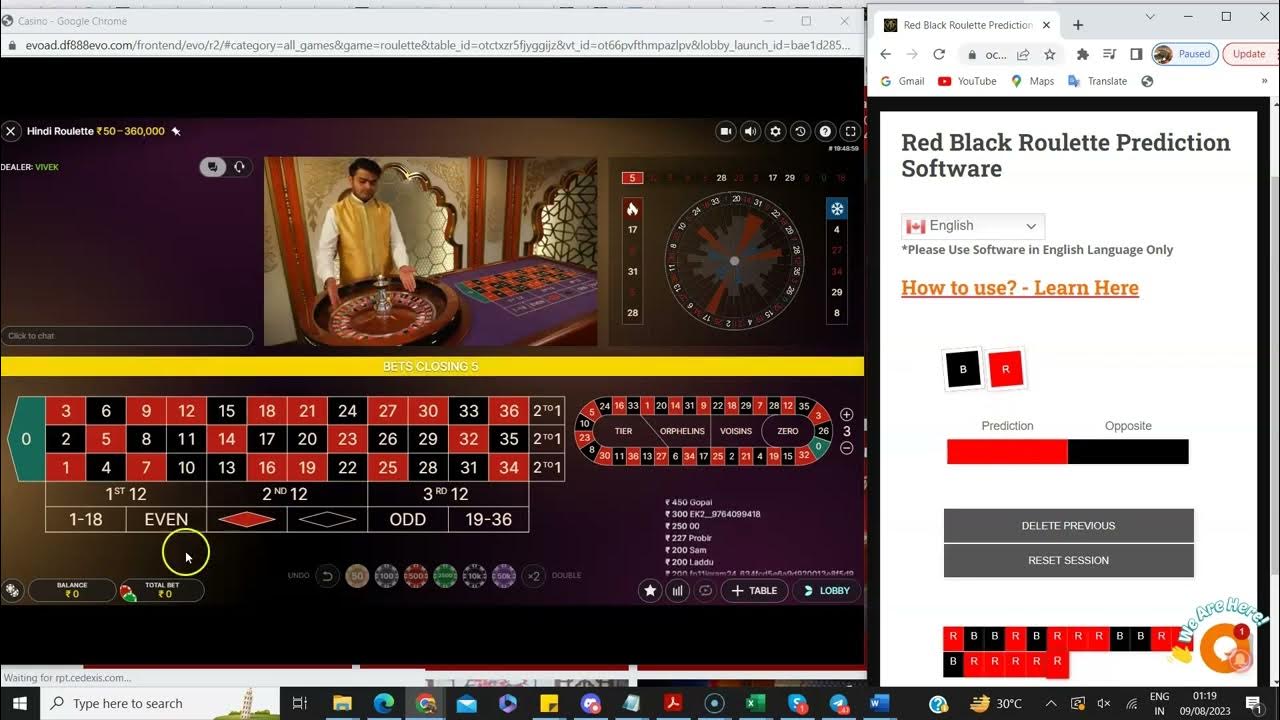Toggle the video camera icon in roulette game
The height and width of the screenshot is (720, 1280).
pyautogui.click(x=727, y=131)
